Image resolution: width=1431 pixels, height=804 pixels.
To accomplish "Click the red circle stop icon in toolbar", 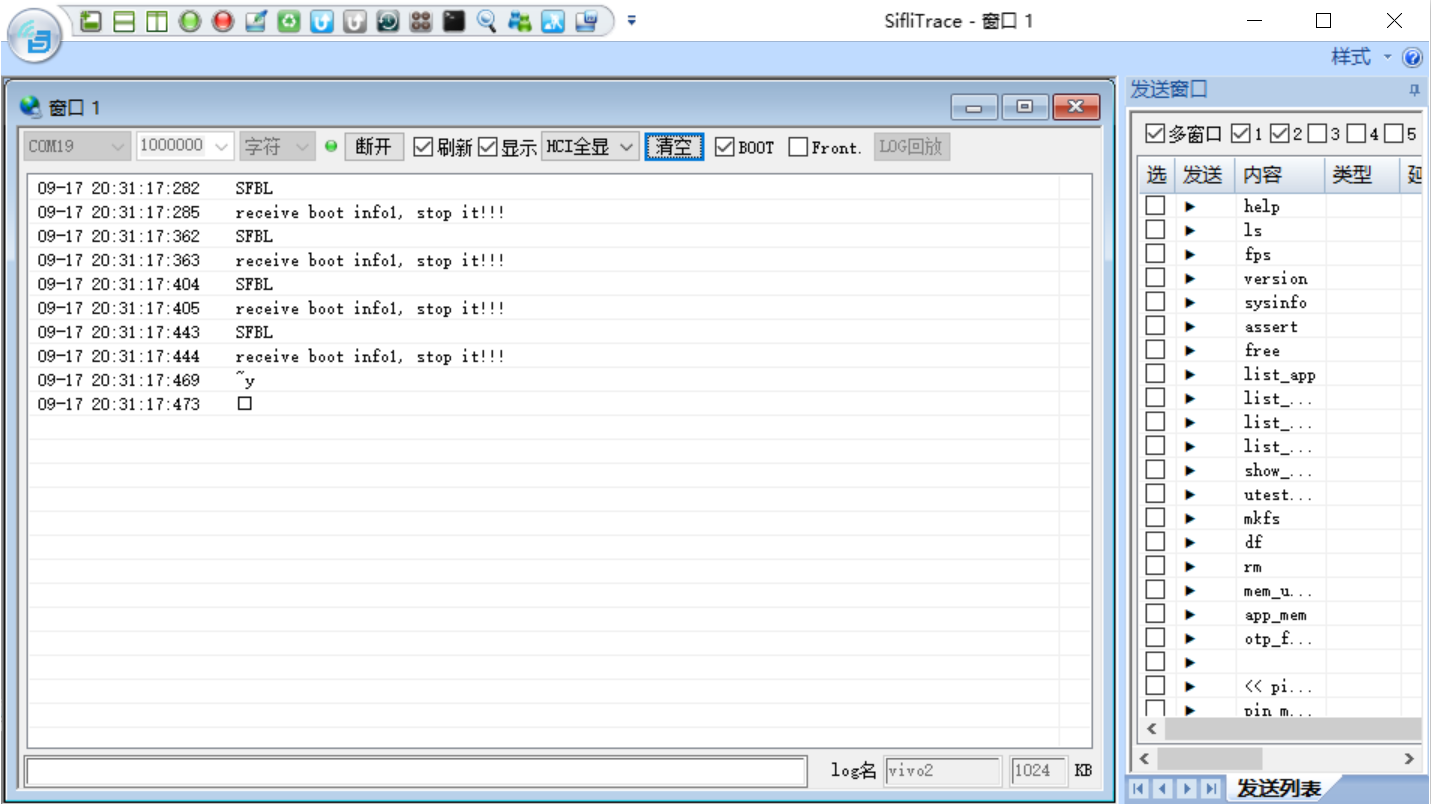I will click(223, 21).
